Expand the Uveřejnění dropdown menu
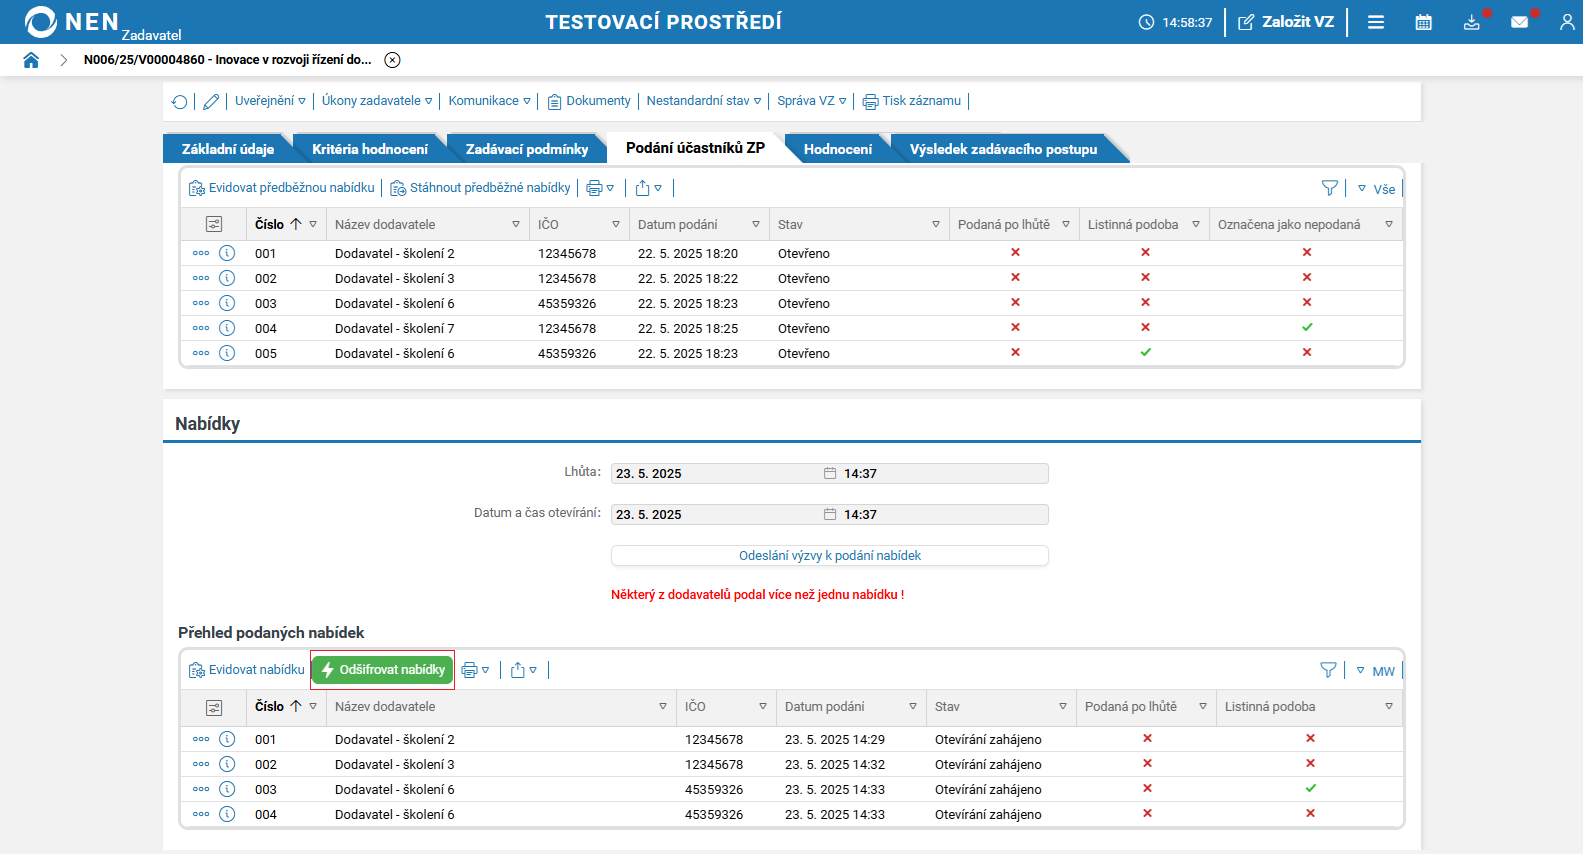Viewport: 1583px width, 854px height. point(270,101)
